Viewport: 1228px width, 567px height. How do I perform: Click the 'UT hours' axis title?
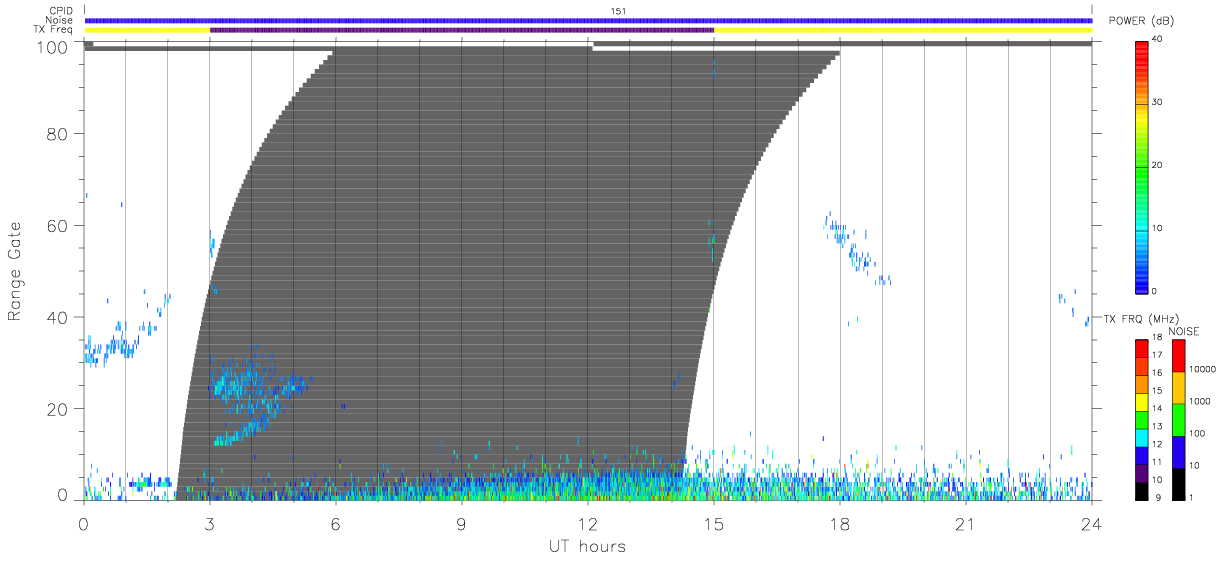coord(587,547)
